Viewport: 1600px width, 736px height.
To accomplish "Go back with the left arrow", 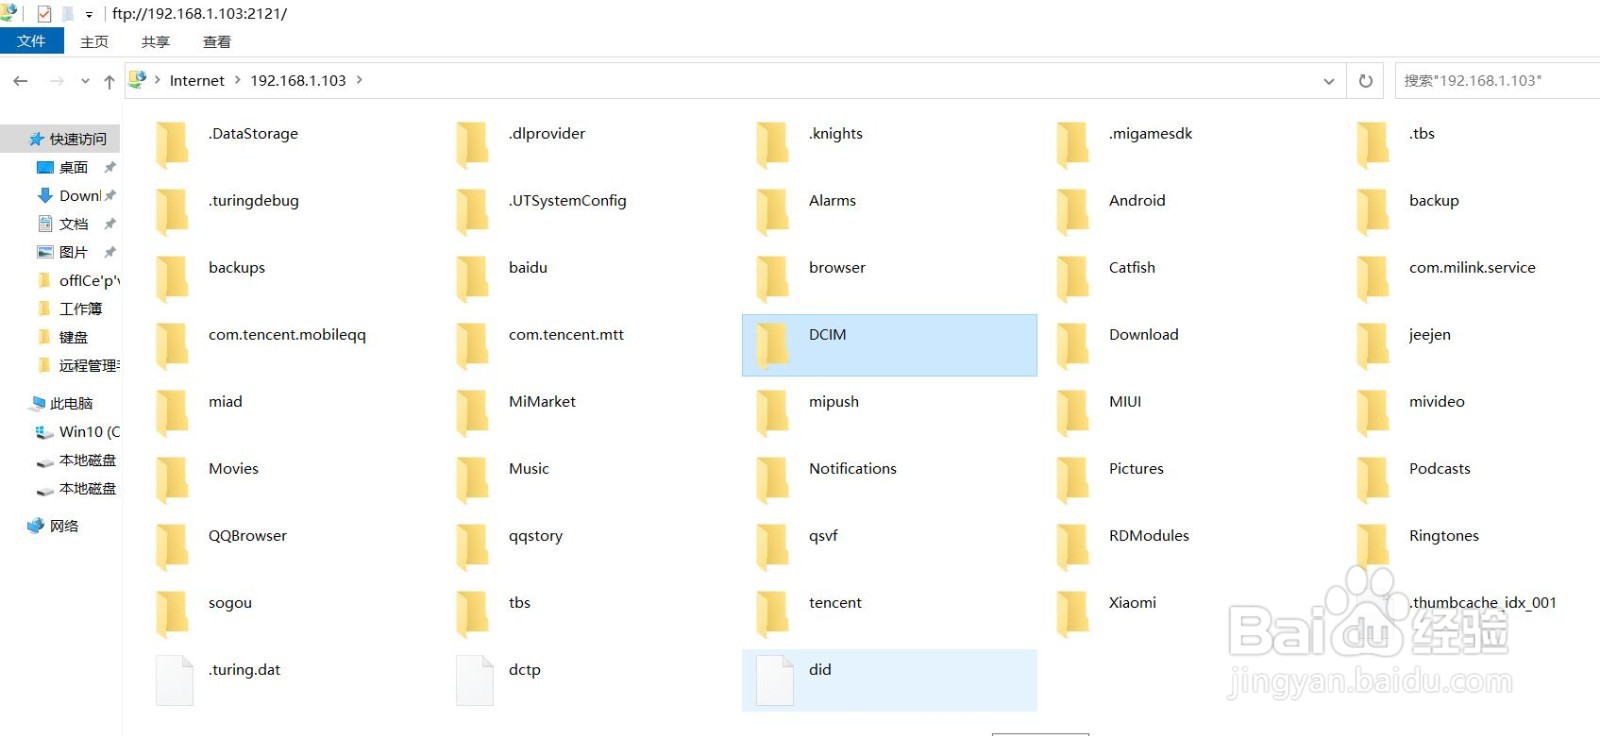I will [x=20, y=81].
